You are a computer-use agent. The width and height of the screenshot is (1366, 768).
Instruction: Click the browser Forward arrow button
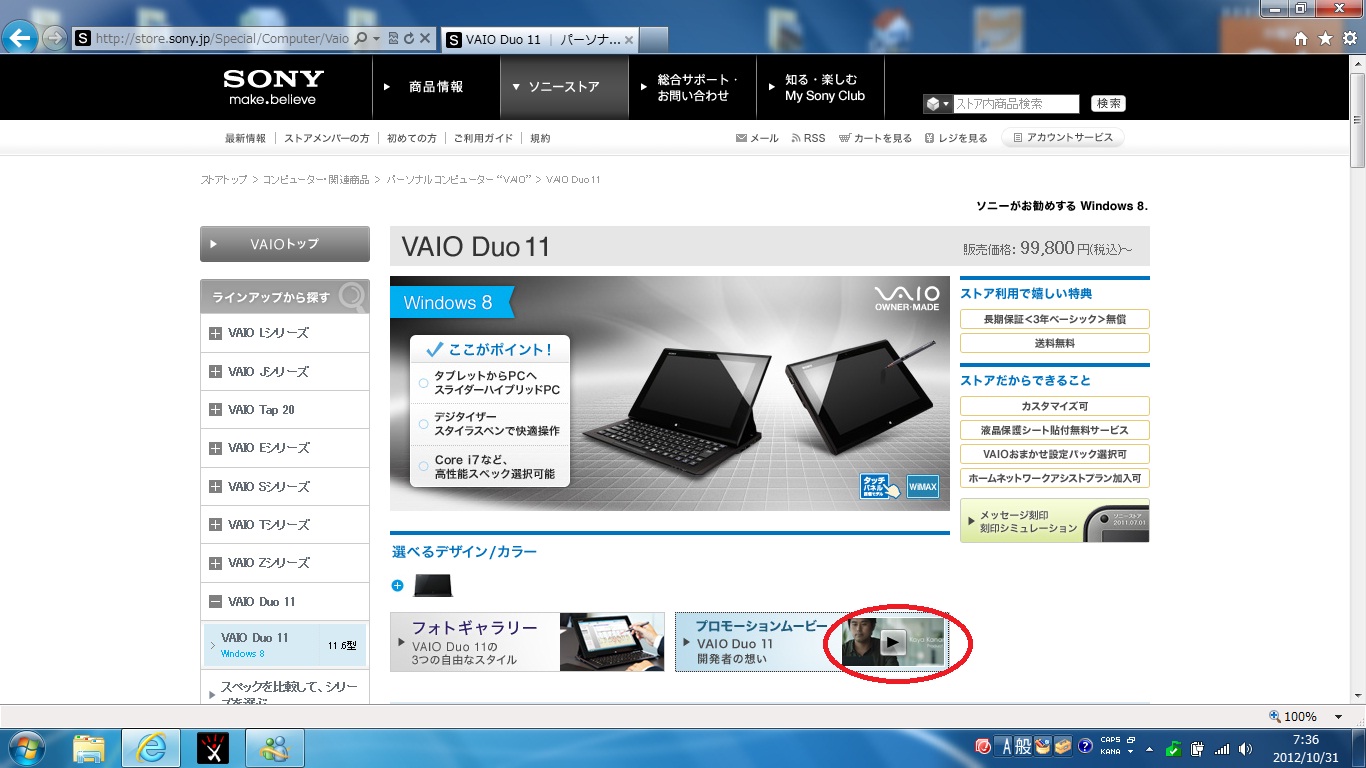click(x=55, y=38)
